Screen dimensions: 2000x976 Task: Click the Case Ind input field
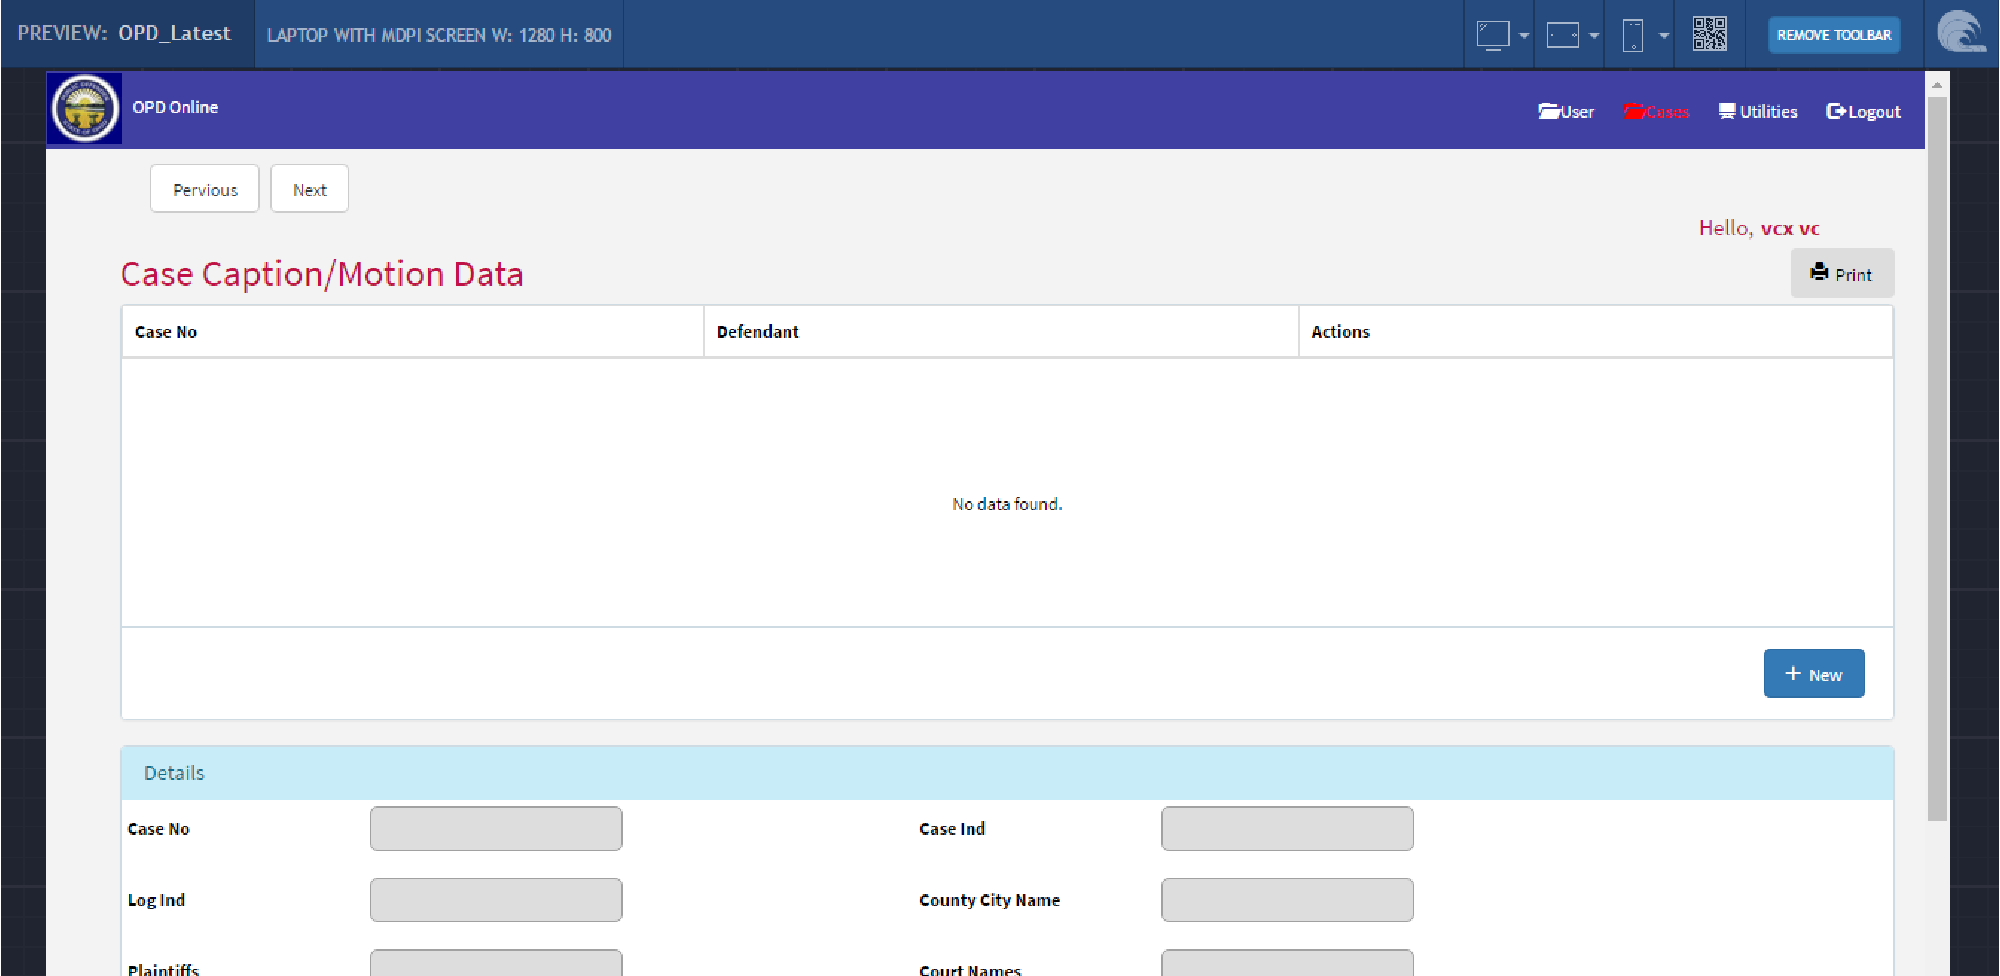coord(1287,829)
